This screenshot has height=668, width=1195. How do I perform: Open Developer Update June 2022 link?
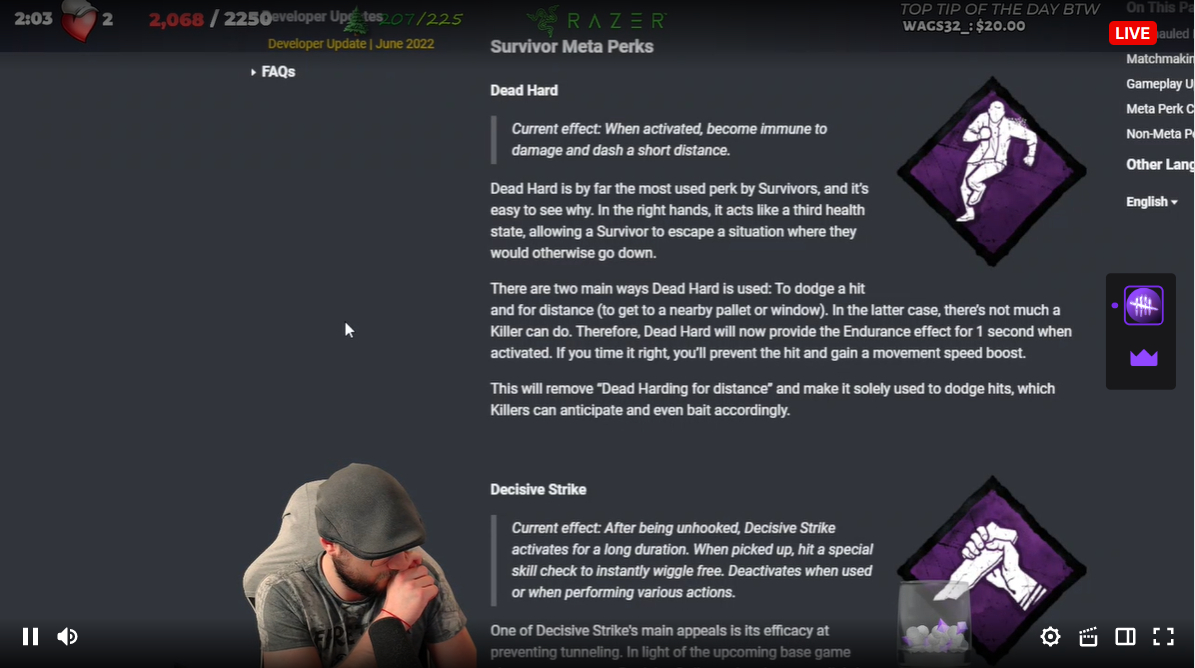click(x=351, y=44)
